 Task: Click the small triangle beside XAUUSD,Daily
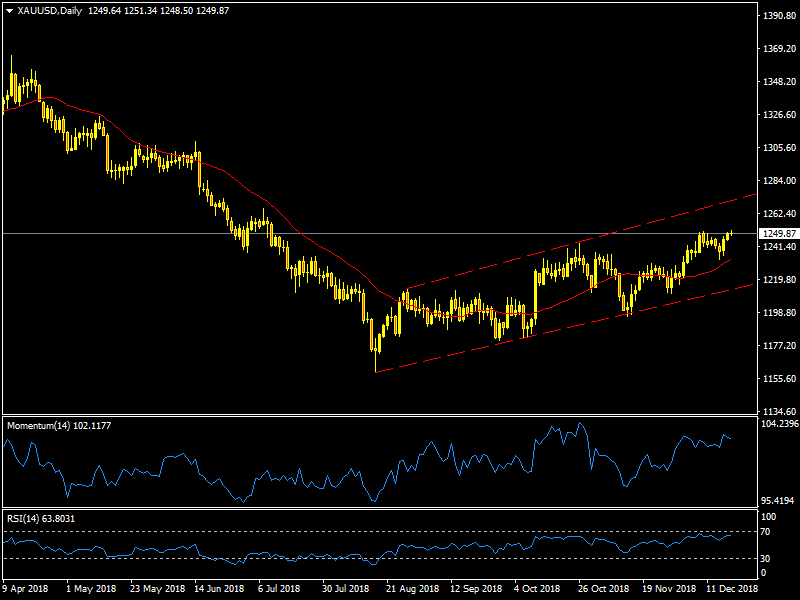[x=9, y=10]
